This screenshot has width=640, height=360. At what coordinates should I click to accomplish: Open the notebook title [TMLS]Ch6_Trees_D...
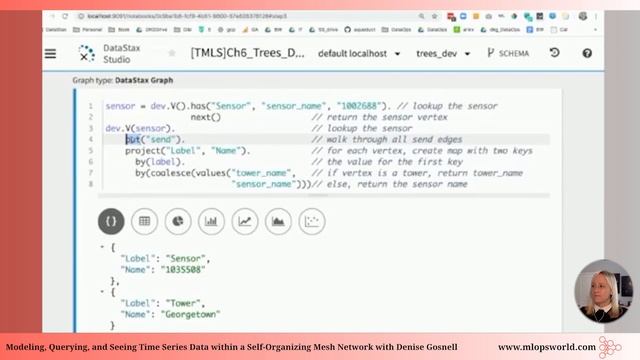point(247,53)
